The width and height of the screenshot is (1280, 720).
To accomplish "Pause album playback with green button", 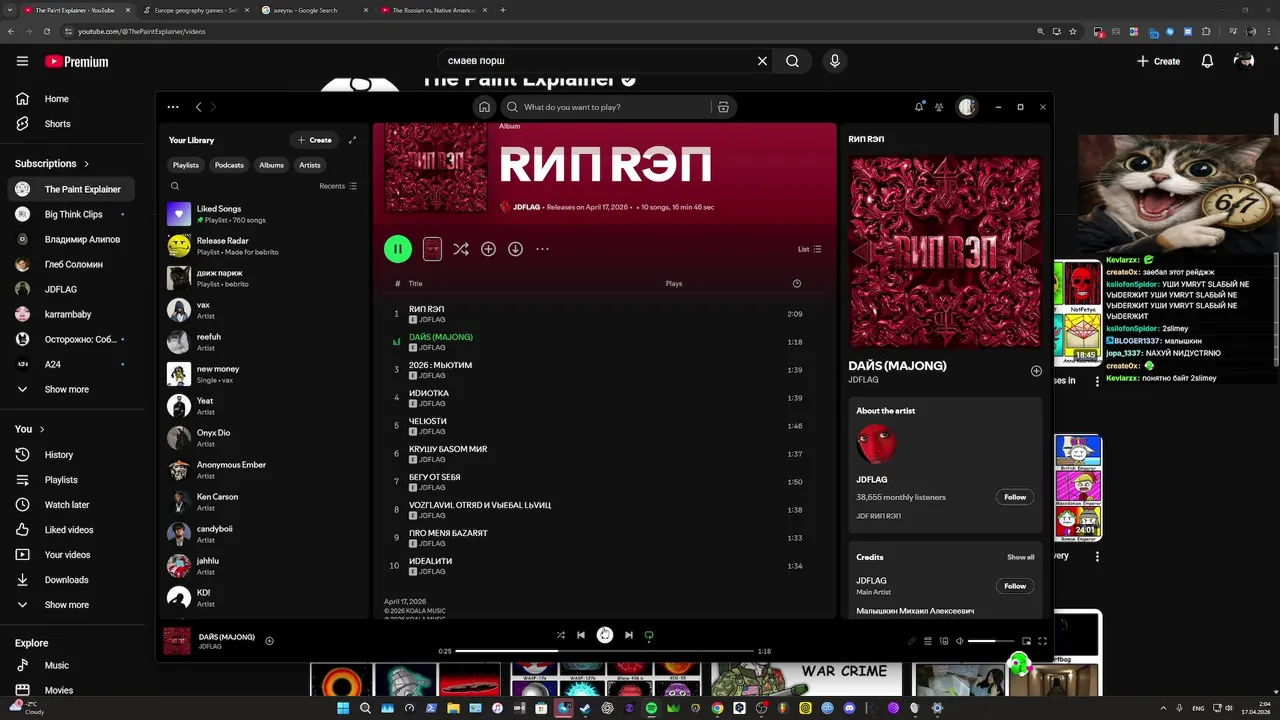I will click(x=398, y=249).
